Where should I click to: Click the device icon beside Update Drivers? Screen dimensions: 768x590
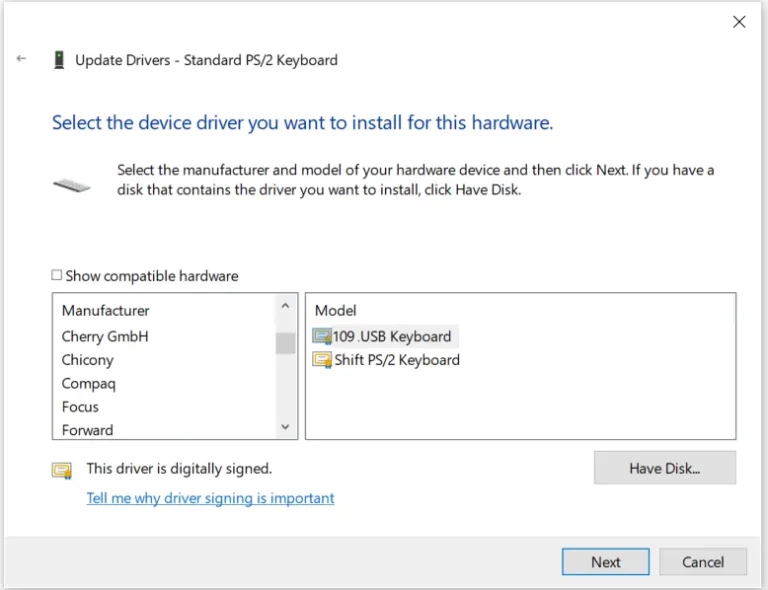pos(59,60)
